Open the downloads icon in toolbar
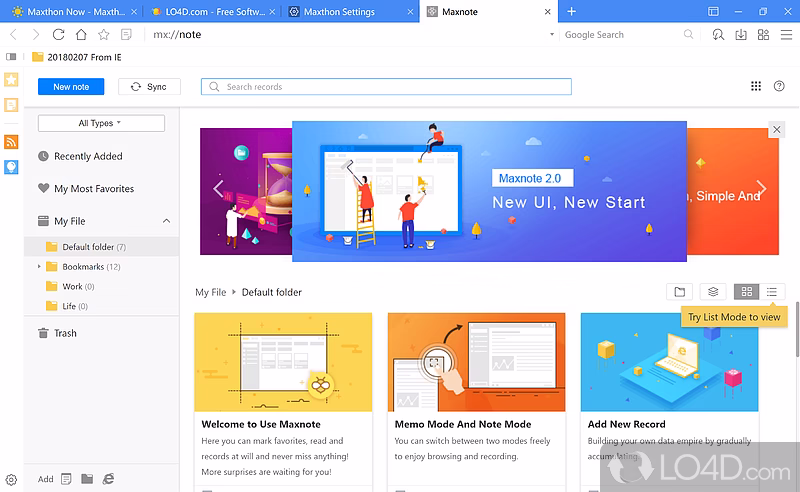This screenshot has width=800, height=492. click(x=741, y=35)
